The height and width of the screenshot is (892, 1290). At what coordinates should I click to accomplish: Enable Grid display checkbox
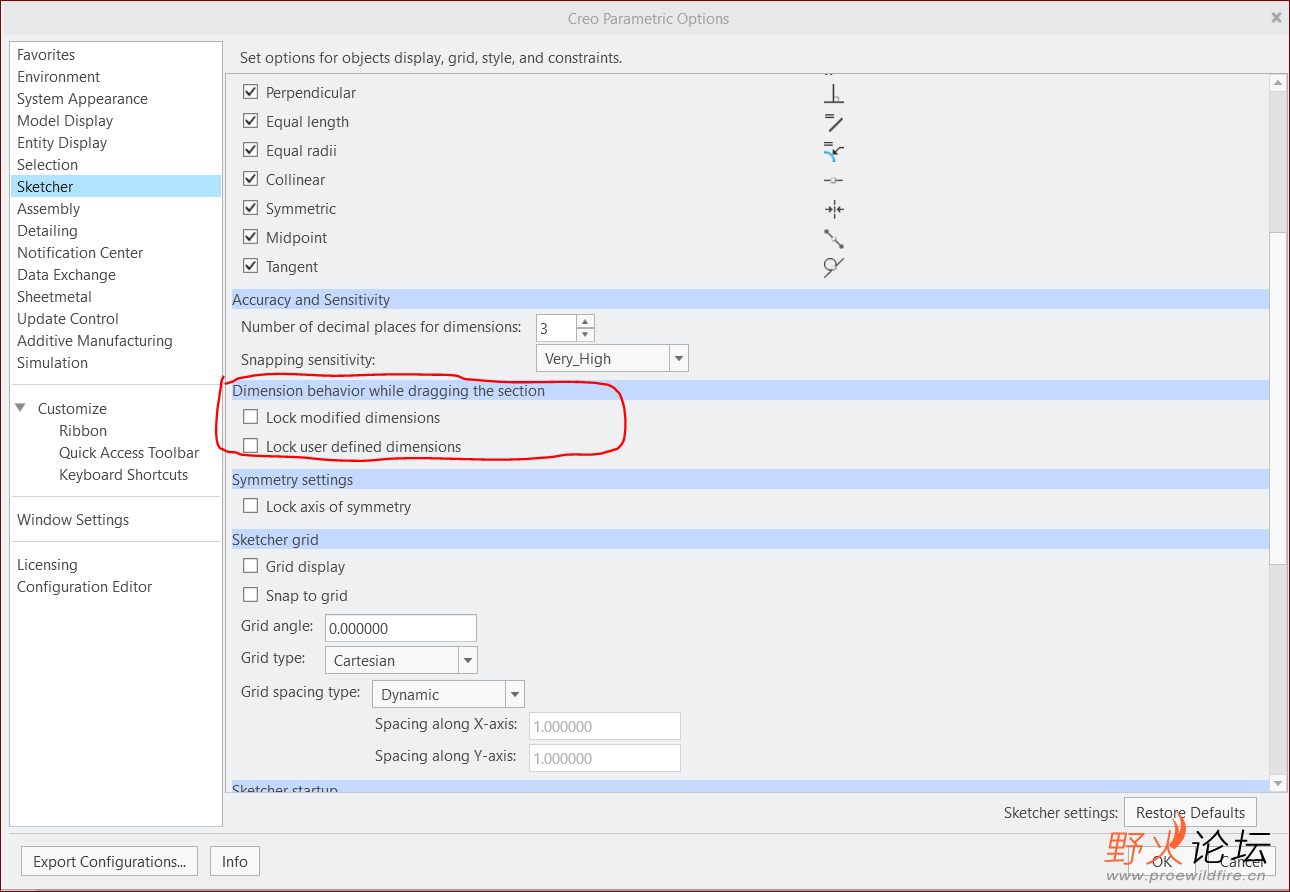(x=251, y=566)
